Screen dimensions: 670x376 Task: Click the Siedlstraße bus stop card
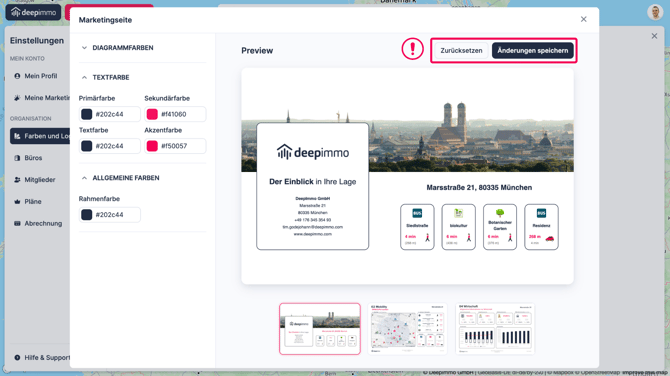(417, 227)
